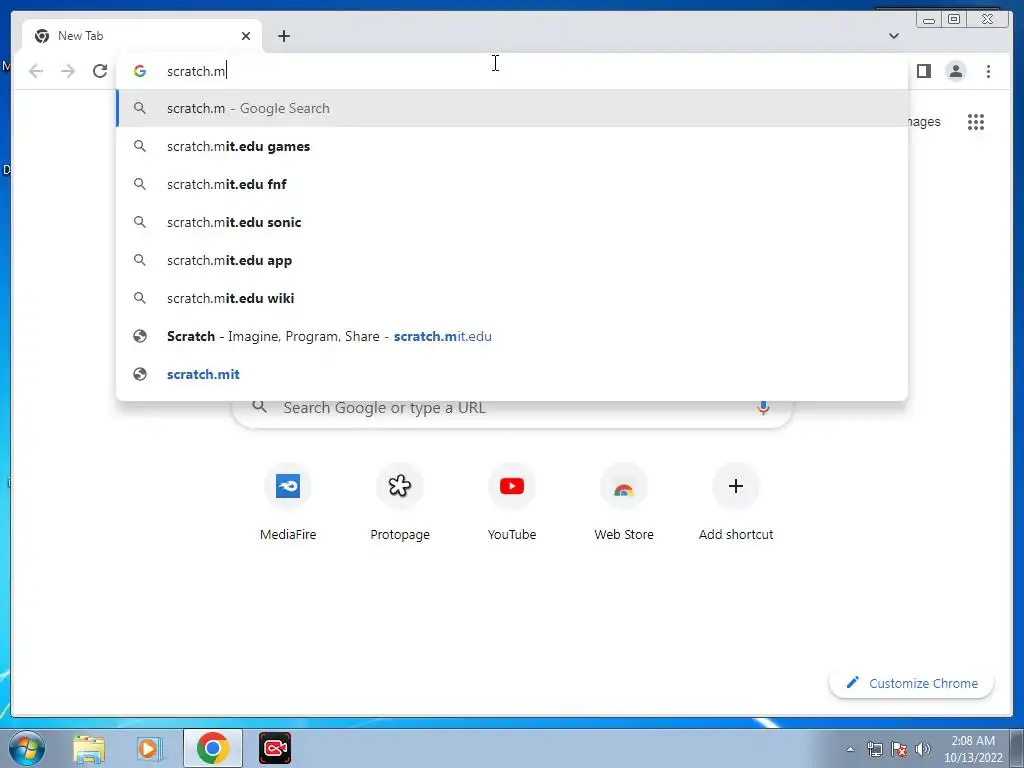Click the Chrome taskbar icon
Image resolution: width=1024 pixels, height=768 pixels.
(x=212, y=748)
